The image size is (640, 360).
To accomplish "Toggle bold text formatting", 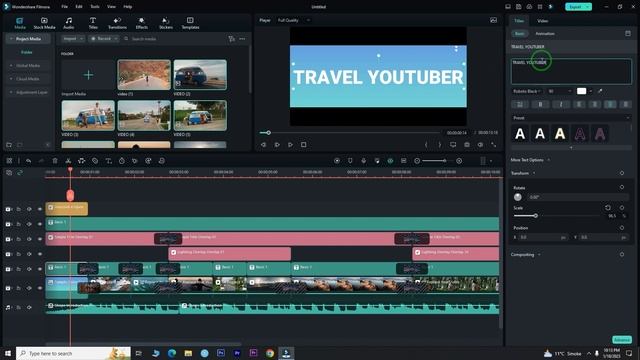I will click(540, 104).
